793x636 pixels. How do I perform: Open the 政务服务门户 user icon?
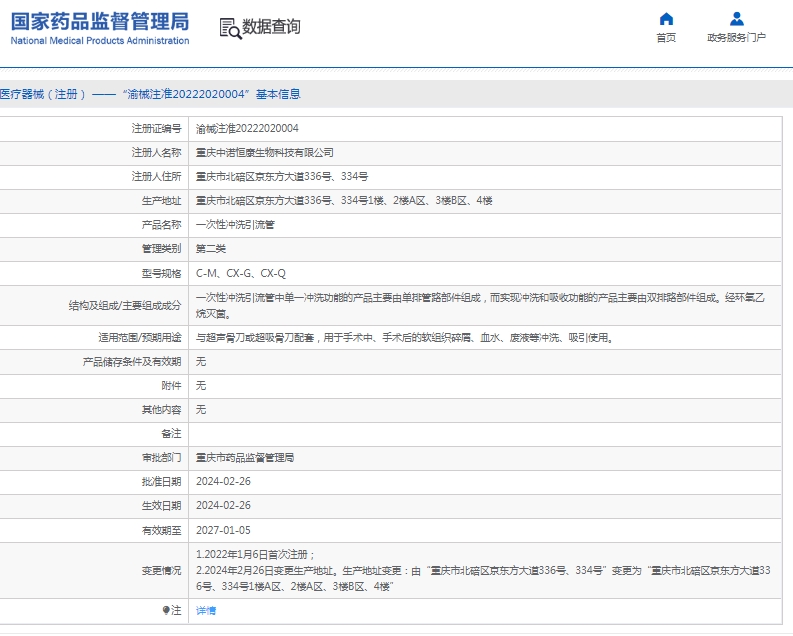(x=736, y=19)
